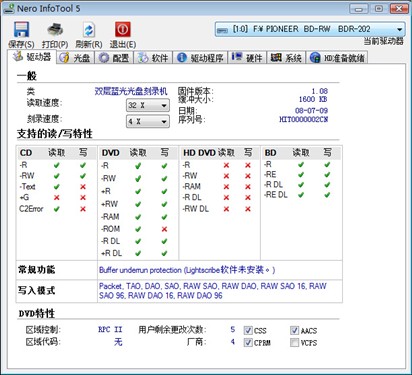Viewport: 412px width, 375px height.
Task: Open the 驱动程序 tab
Action: [x=200, y=58]
